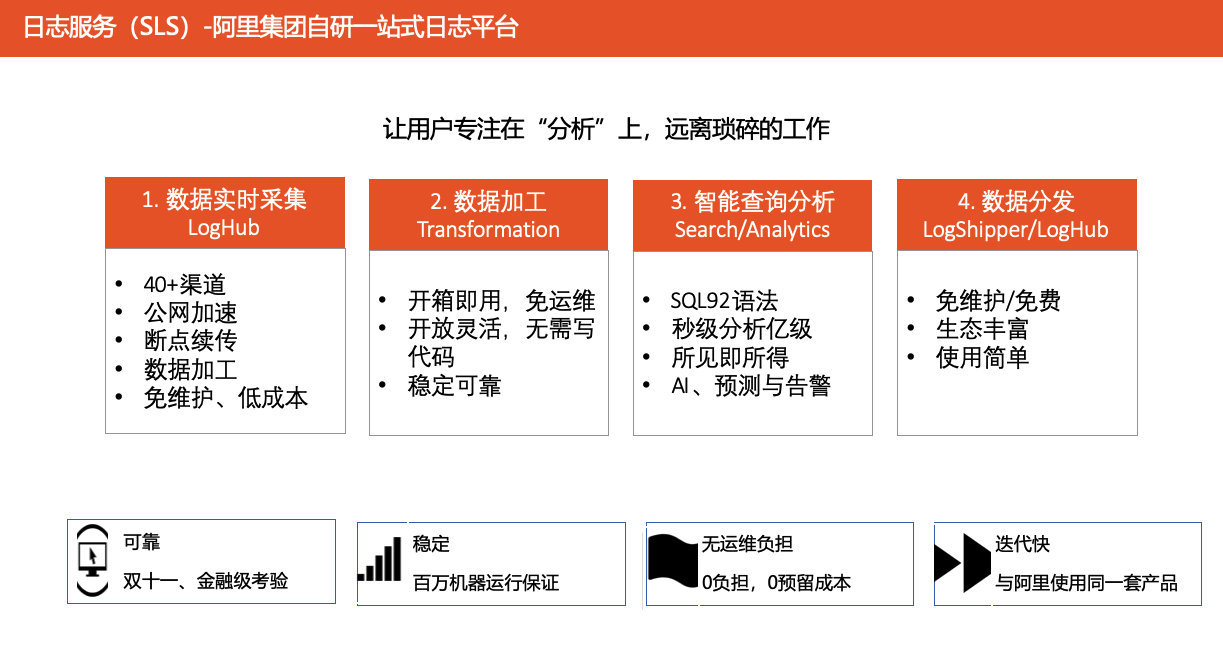
Task: Click the monitor icon beside 可靠
Action: (92, 561)
